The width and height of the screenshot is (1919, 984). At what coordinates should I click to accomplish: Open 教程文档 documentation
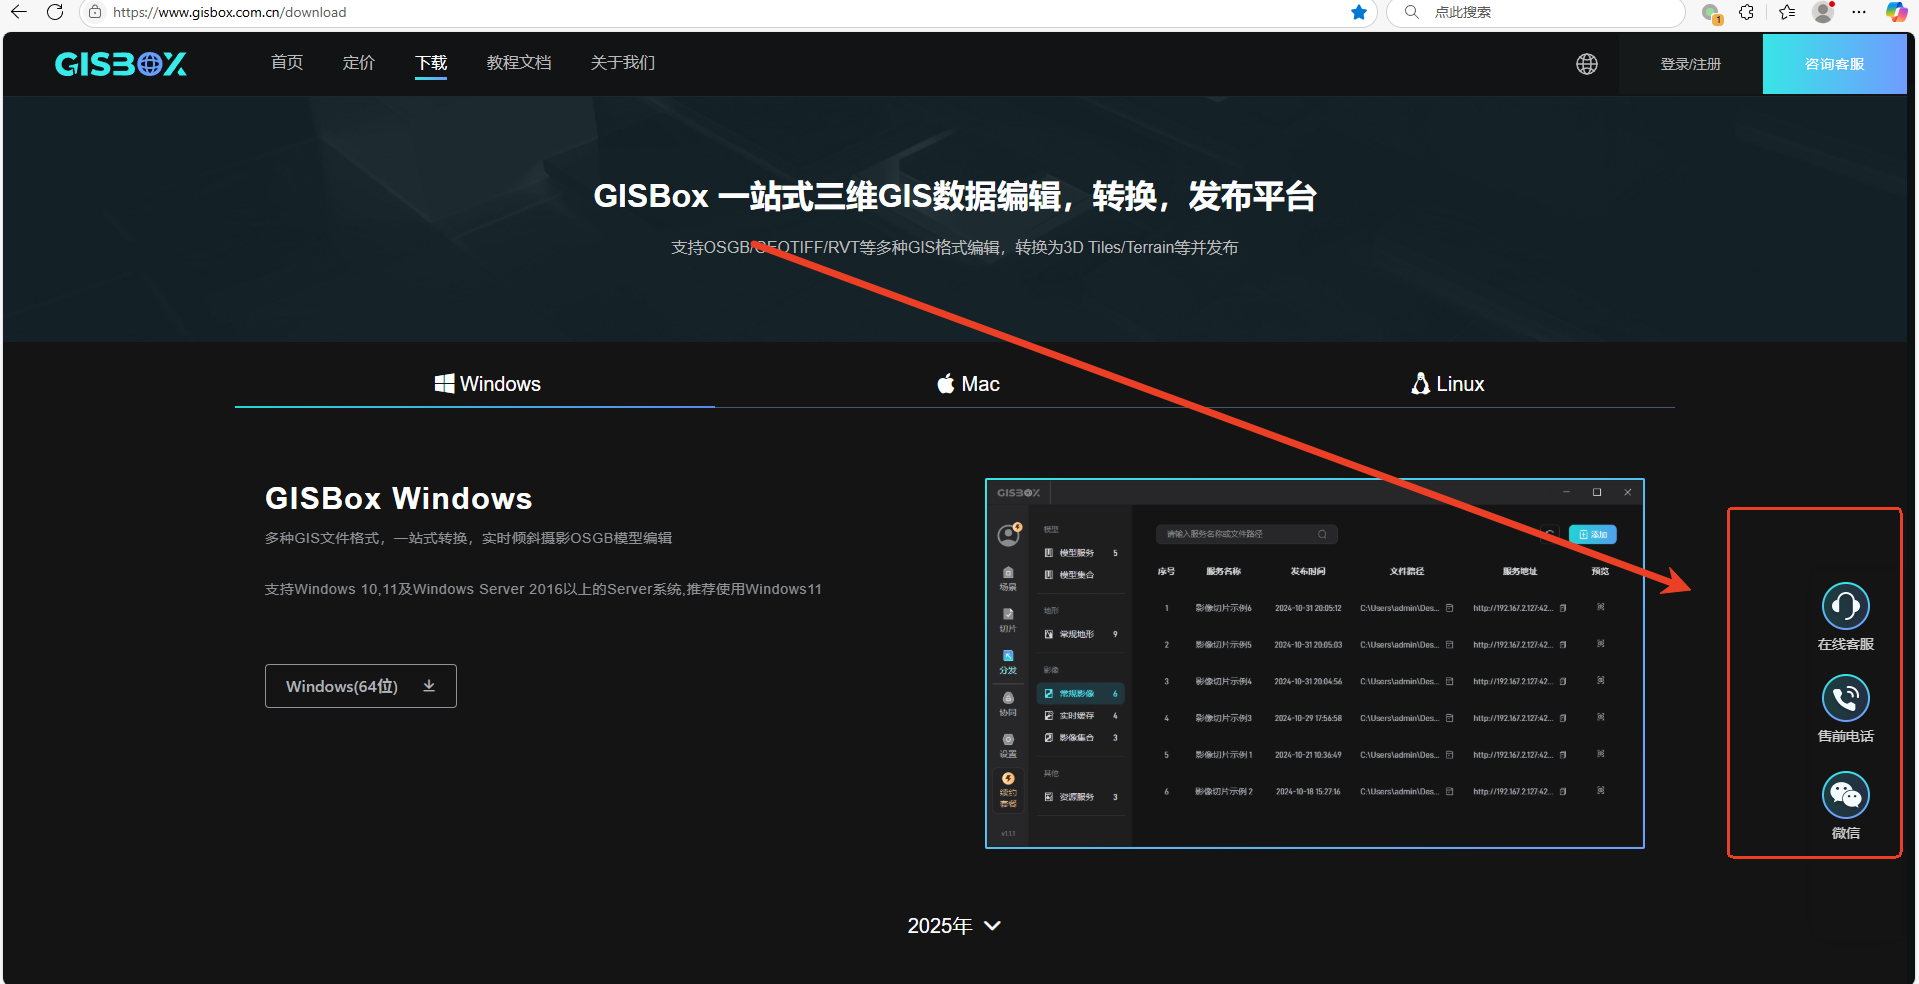(x=519, y=62)
